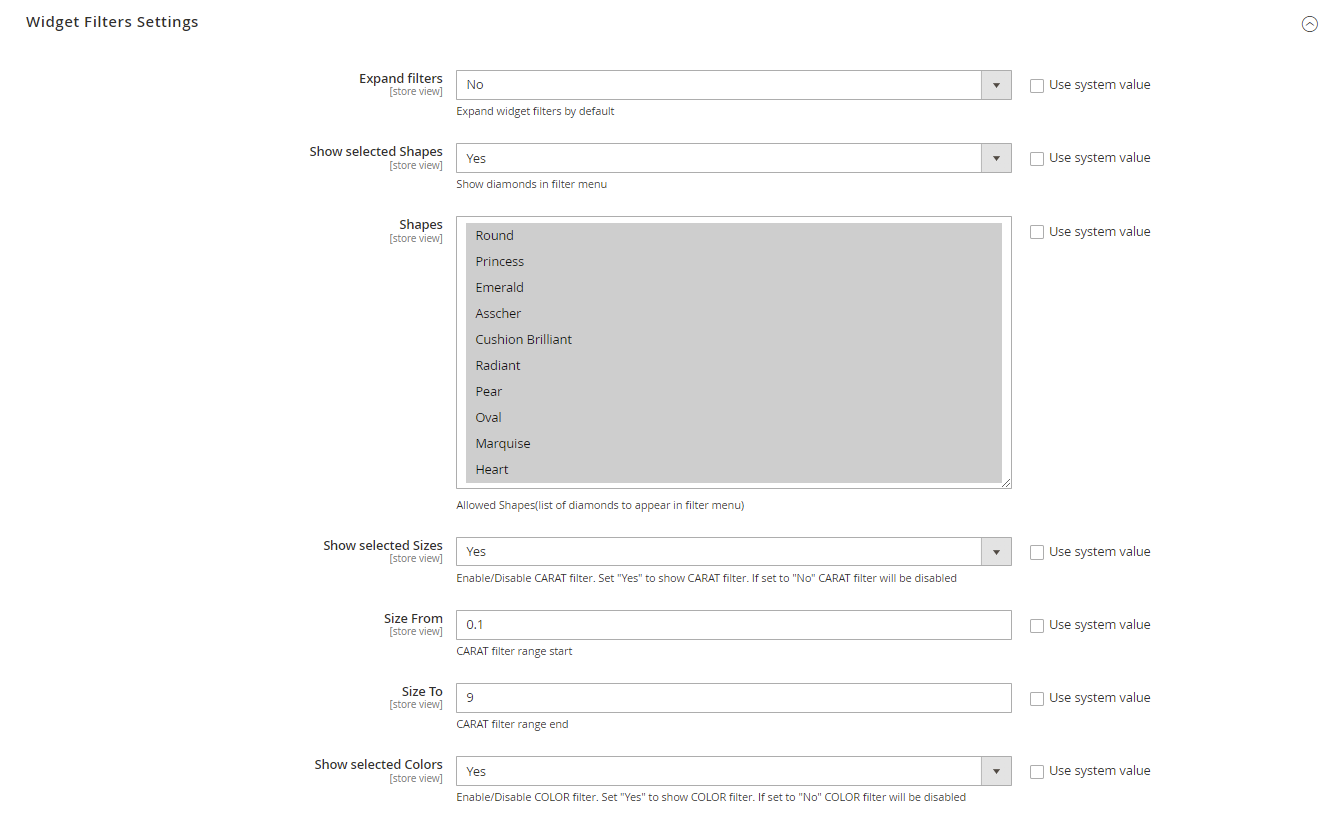This screenshot has height=815, width=1334.
Task: Select Heart in the Shapes list
Action: (492, 470)
